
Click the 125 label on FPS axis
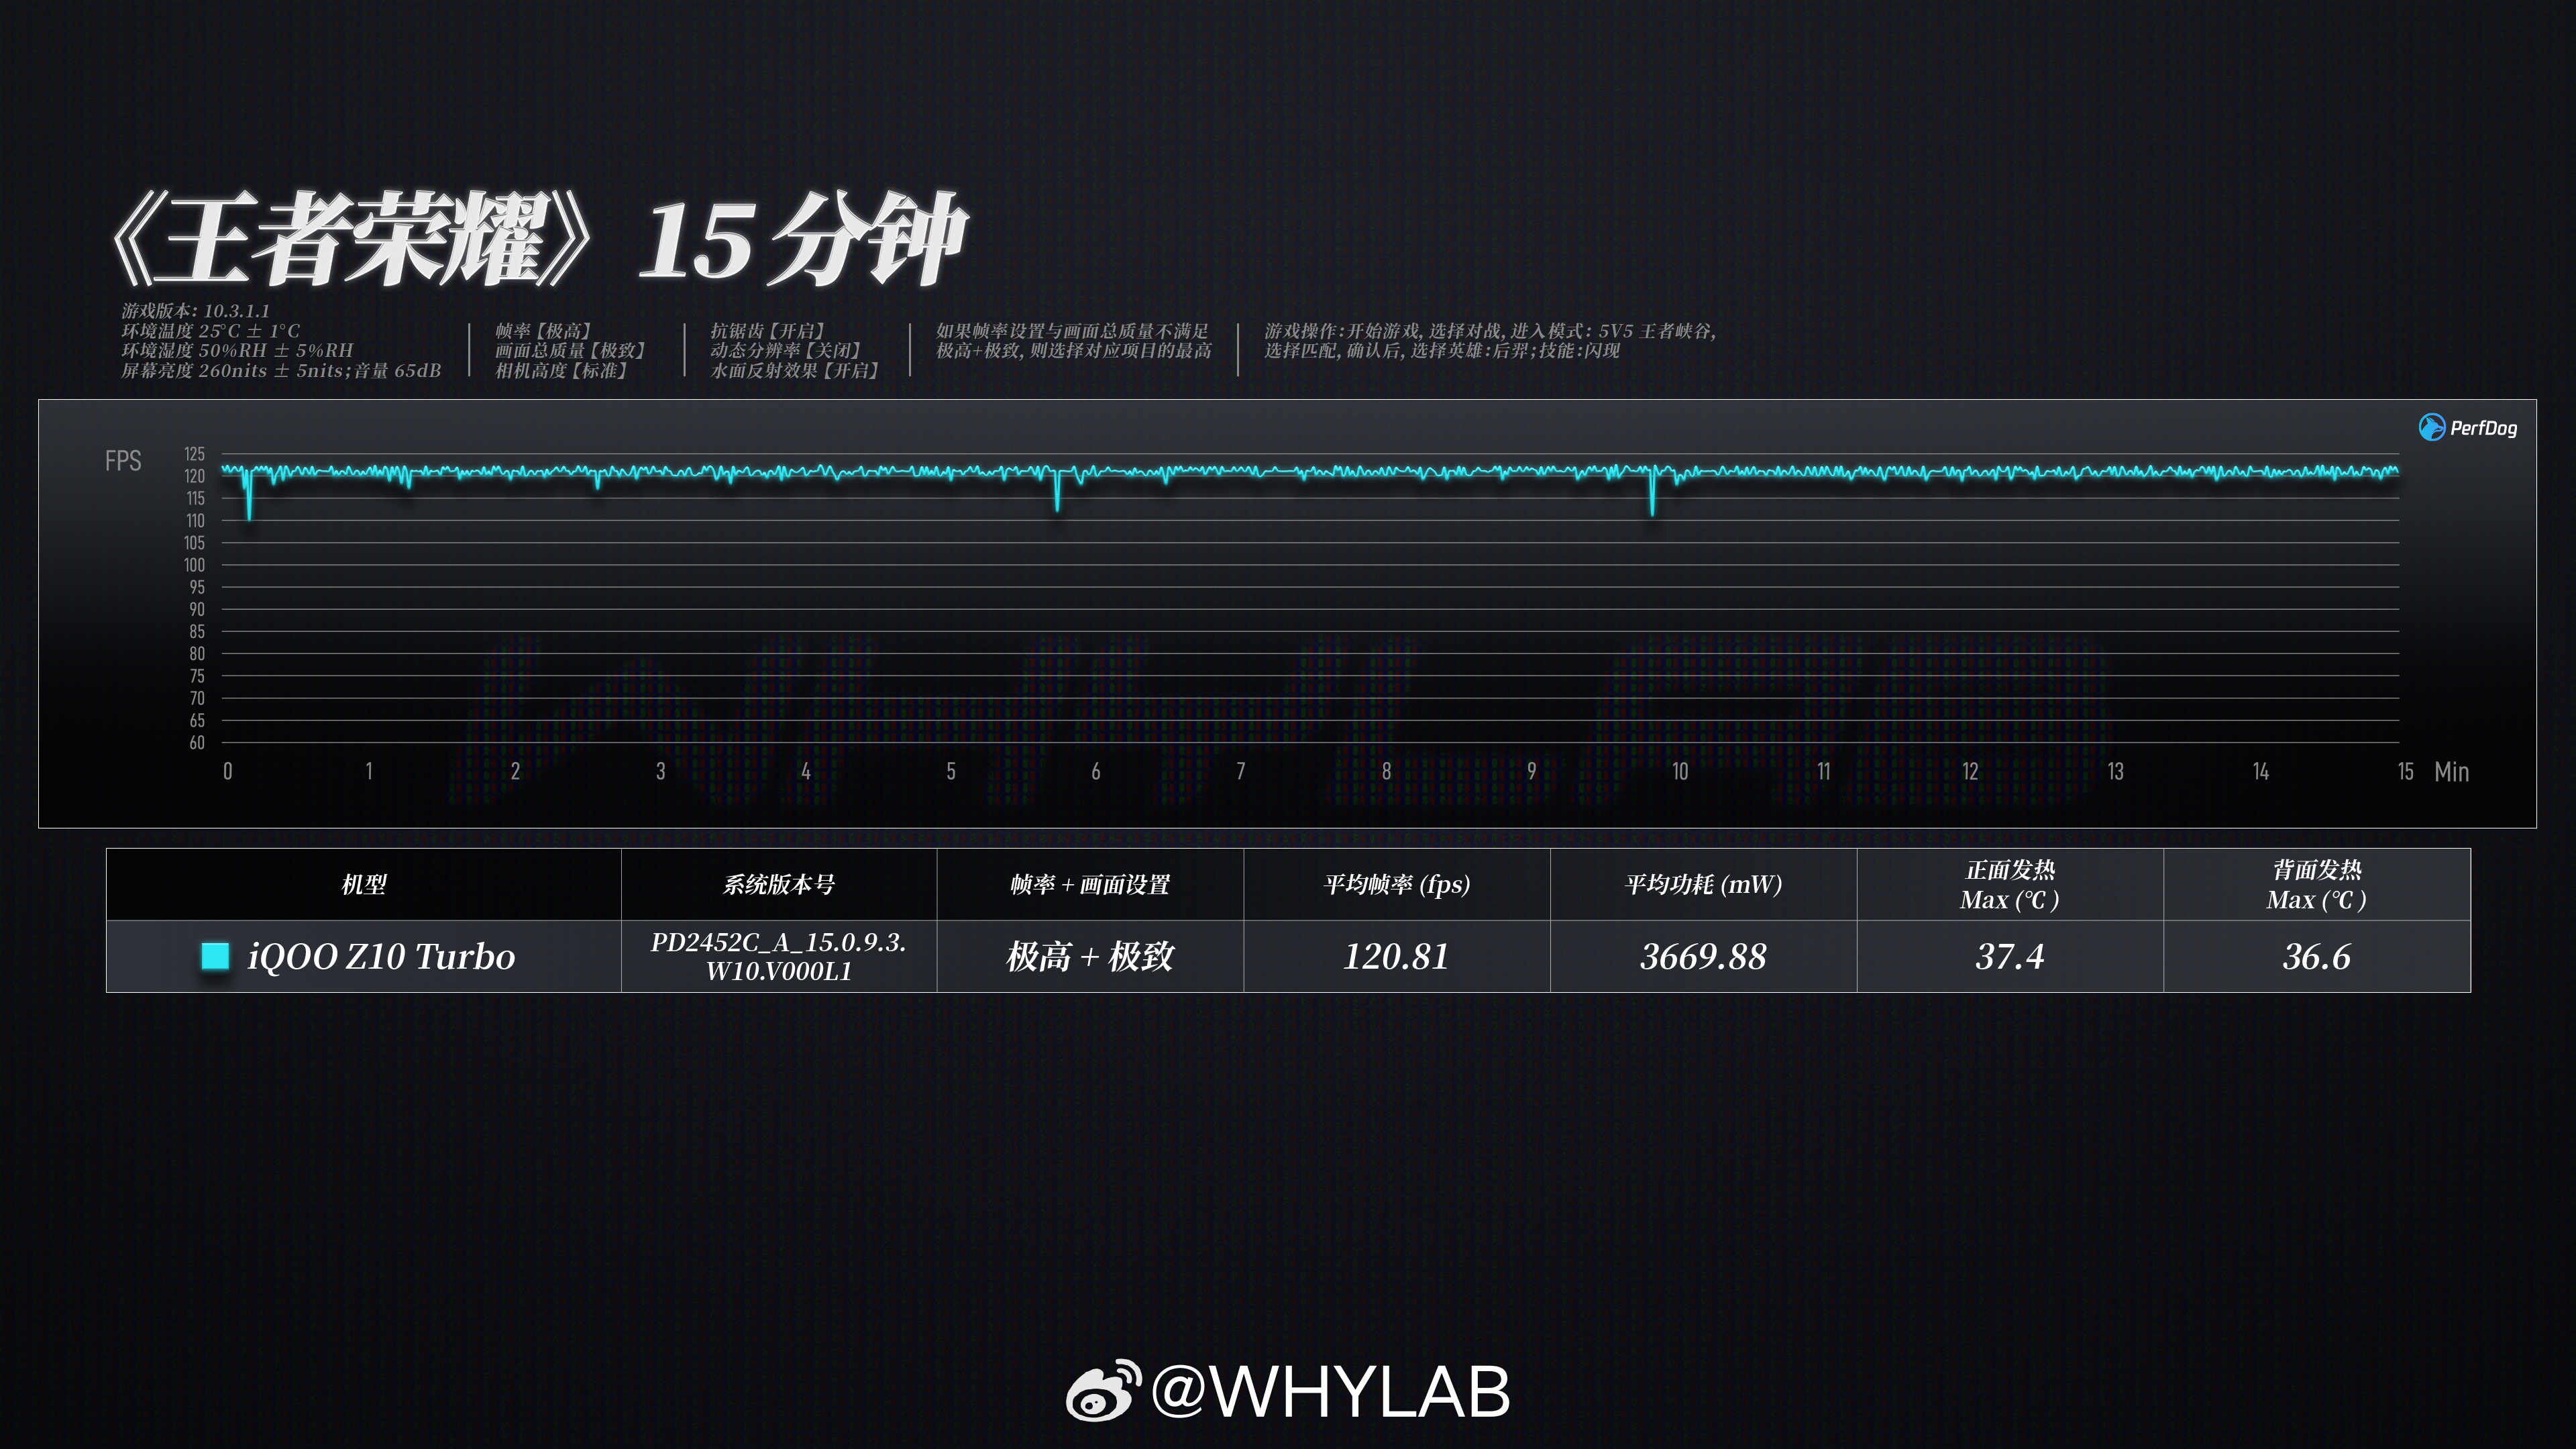coord(194,454)
